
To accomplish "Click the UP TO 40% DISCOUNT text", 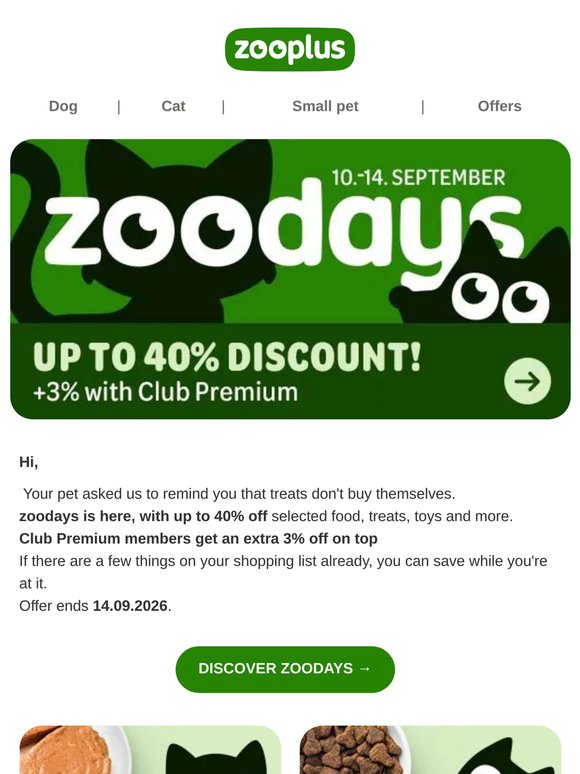I will pyautogui.click(x=227, y=356).
